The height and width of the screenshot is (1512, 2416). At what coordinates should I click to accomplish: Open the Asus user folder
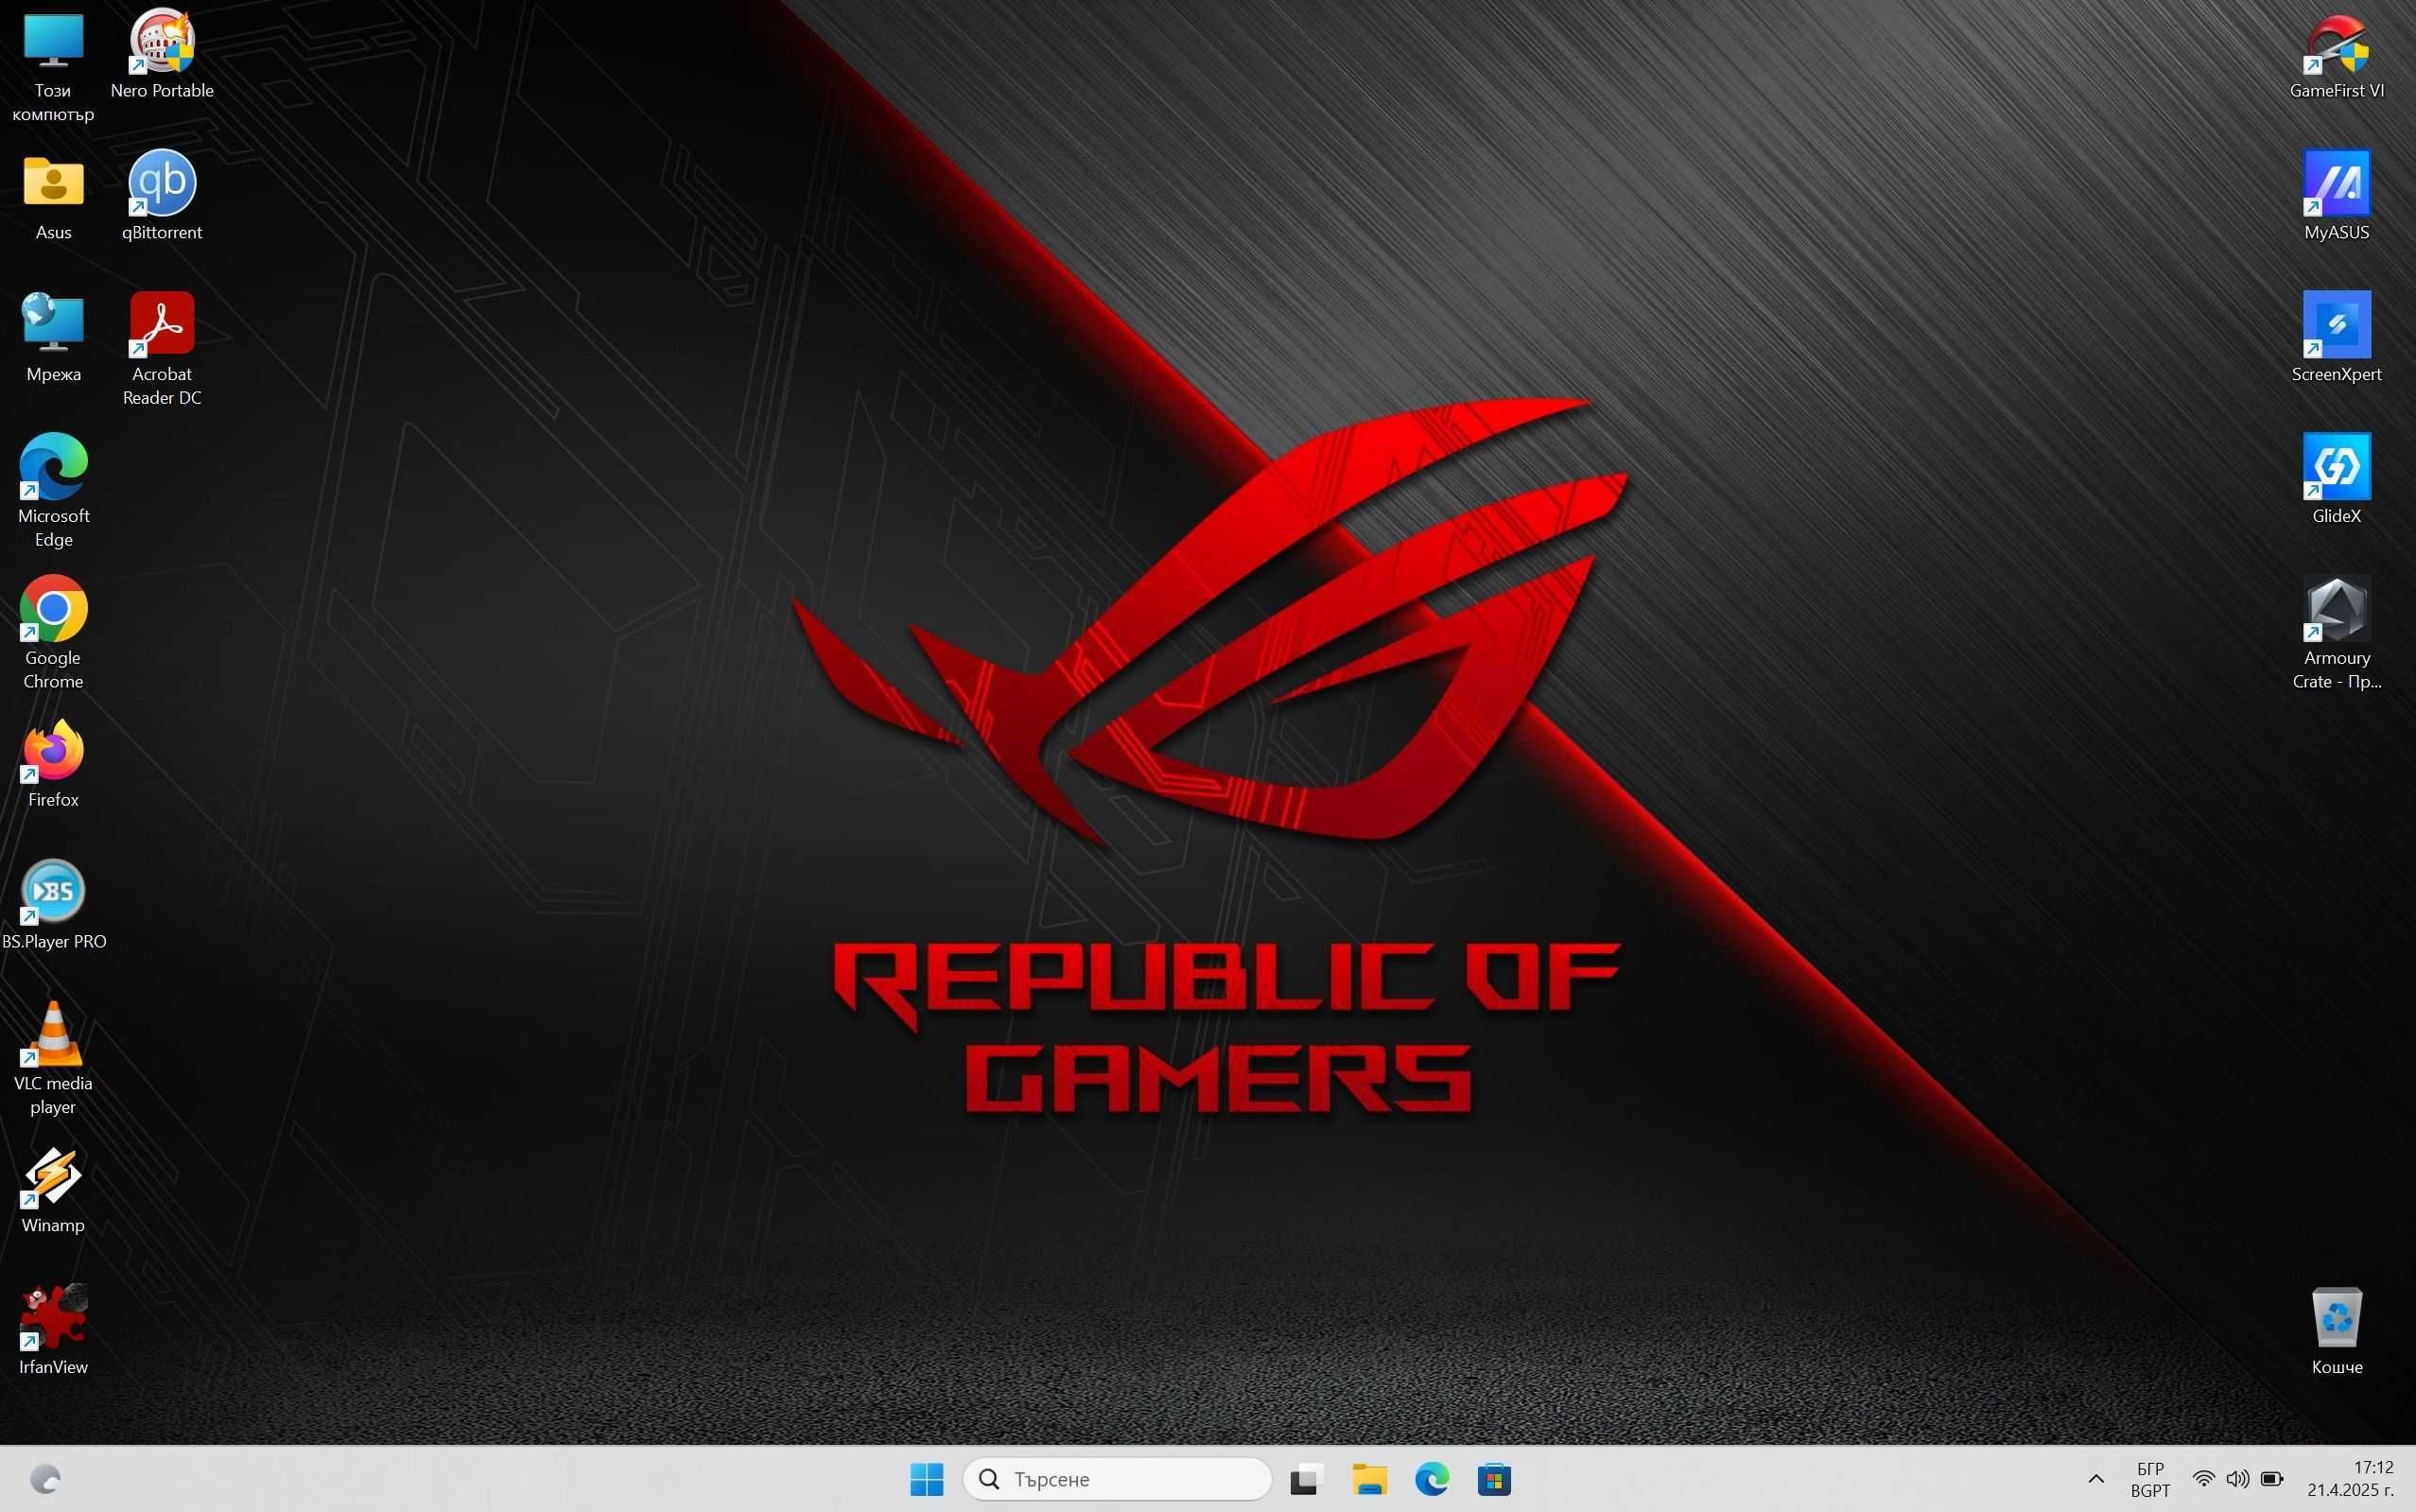[x=53, y=197]
